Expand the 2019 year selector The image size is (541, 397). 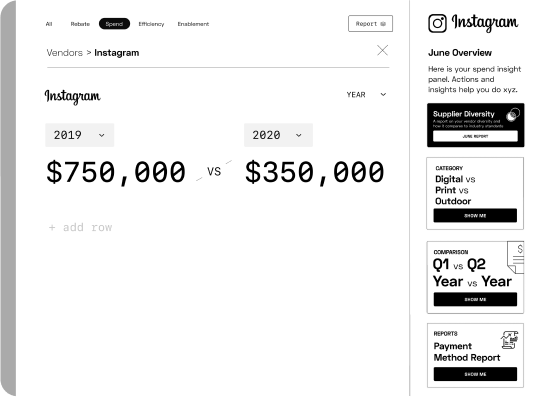pos(80,135)
